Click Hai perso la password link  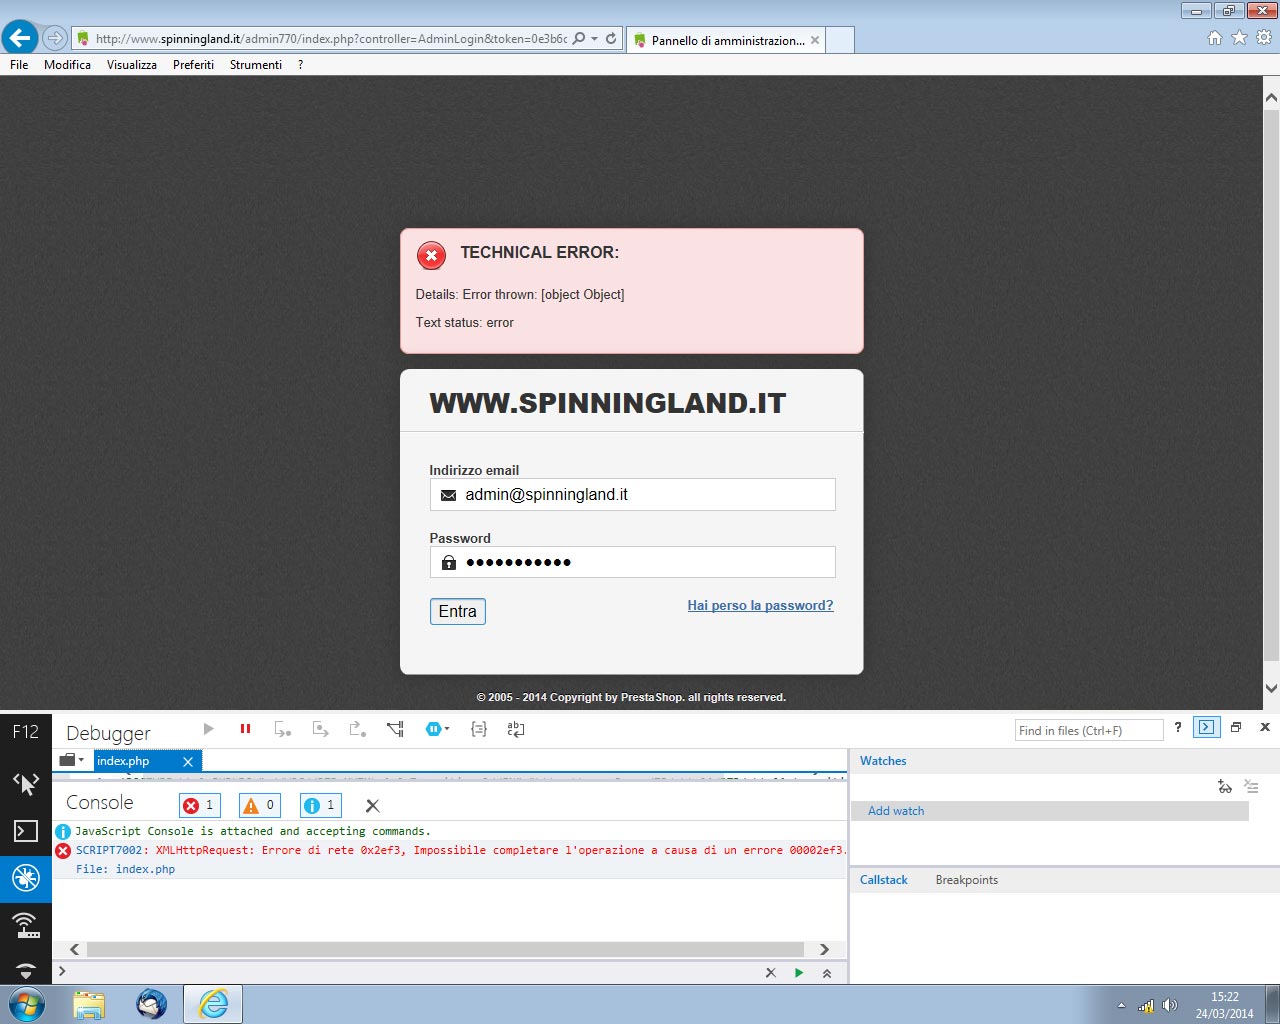760,605
